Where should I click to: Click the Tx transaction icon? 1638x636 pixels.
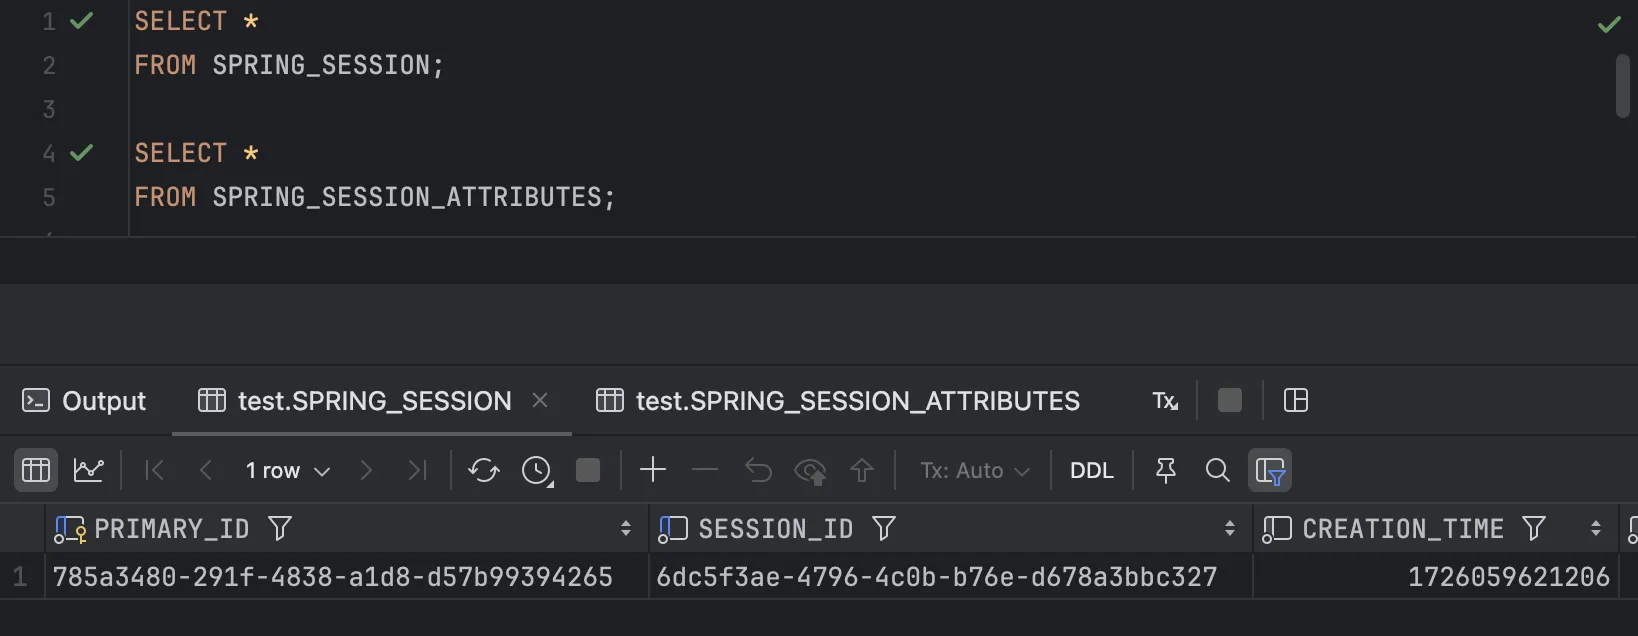1166,401
